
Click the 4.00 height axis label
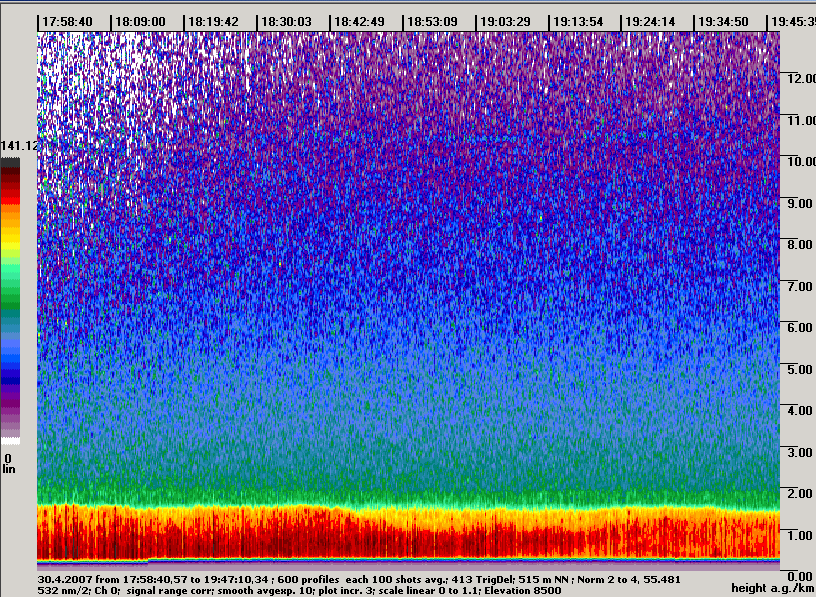800,411
